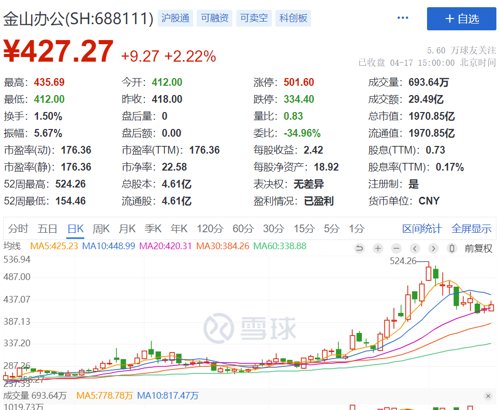
Task: Open the three-dot more options menu
Action: click(403, 18)
